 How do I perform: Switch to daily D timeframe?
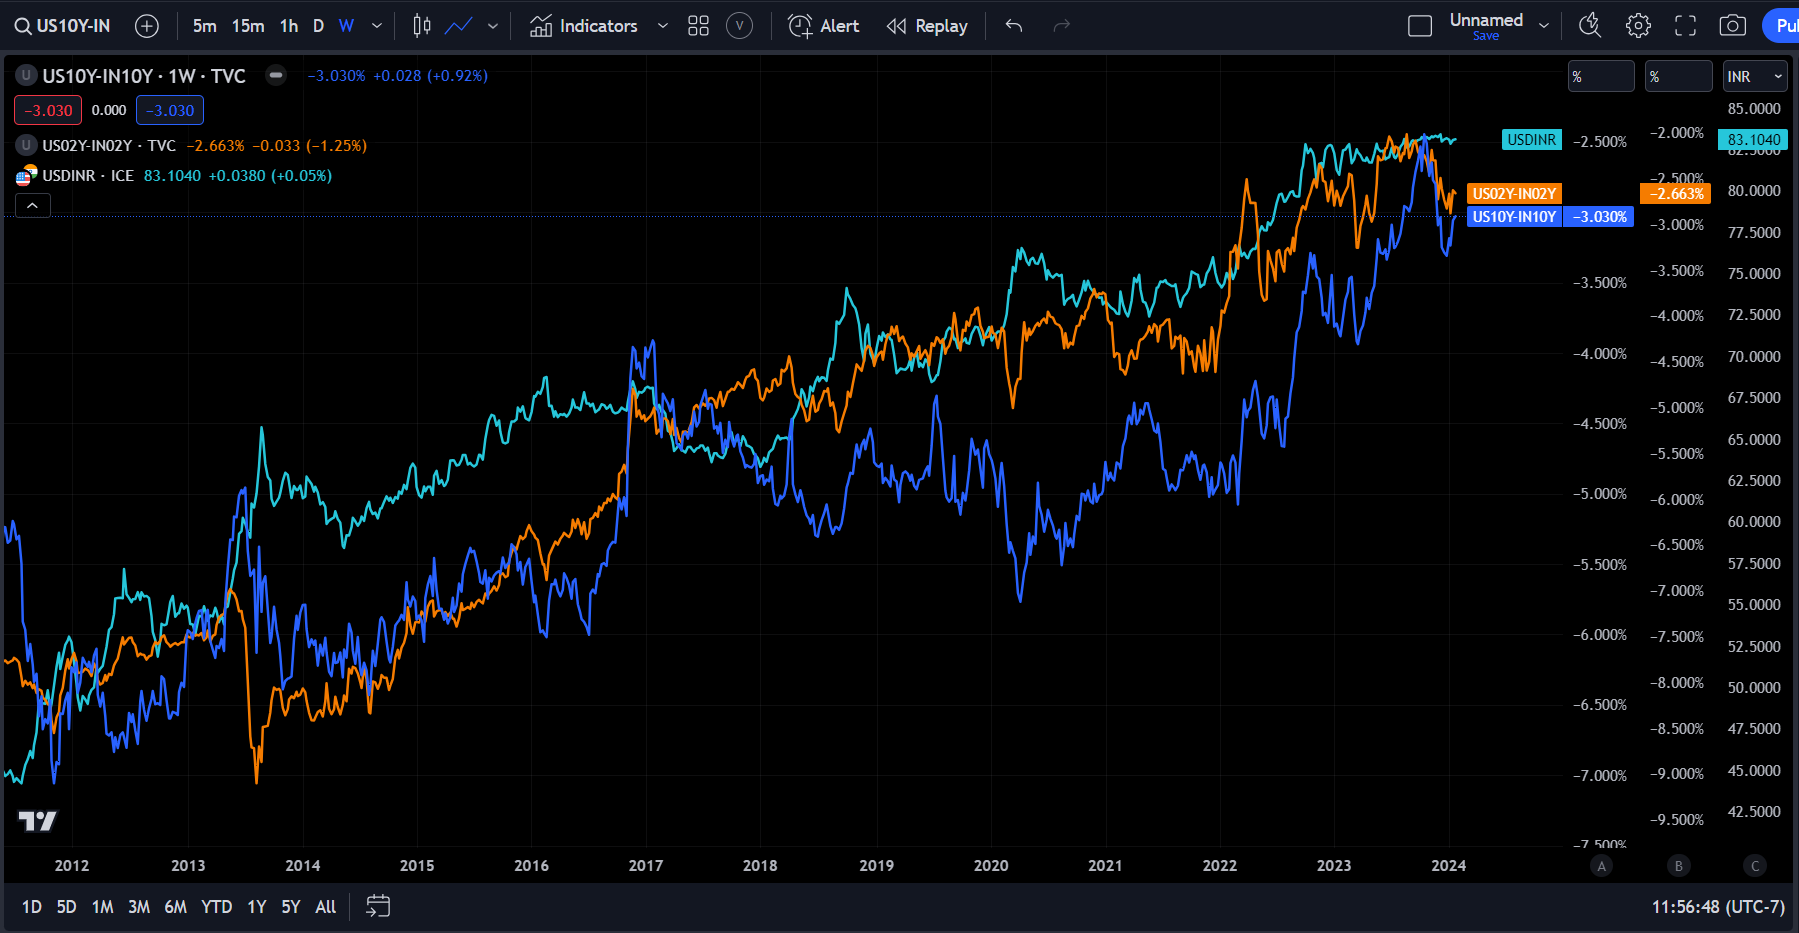[318, 26]
